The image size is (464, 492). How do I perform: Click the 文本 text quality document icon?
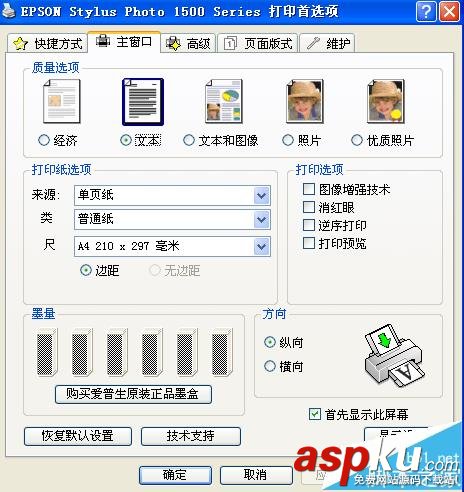143,102
